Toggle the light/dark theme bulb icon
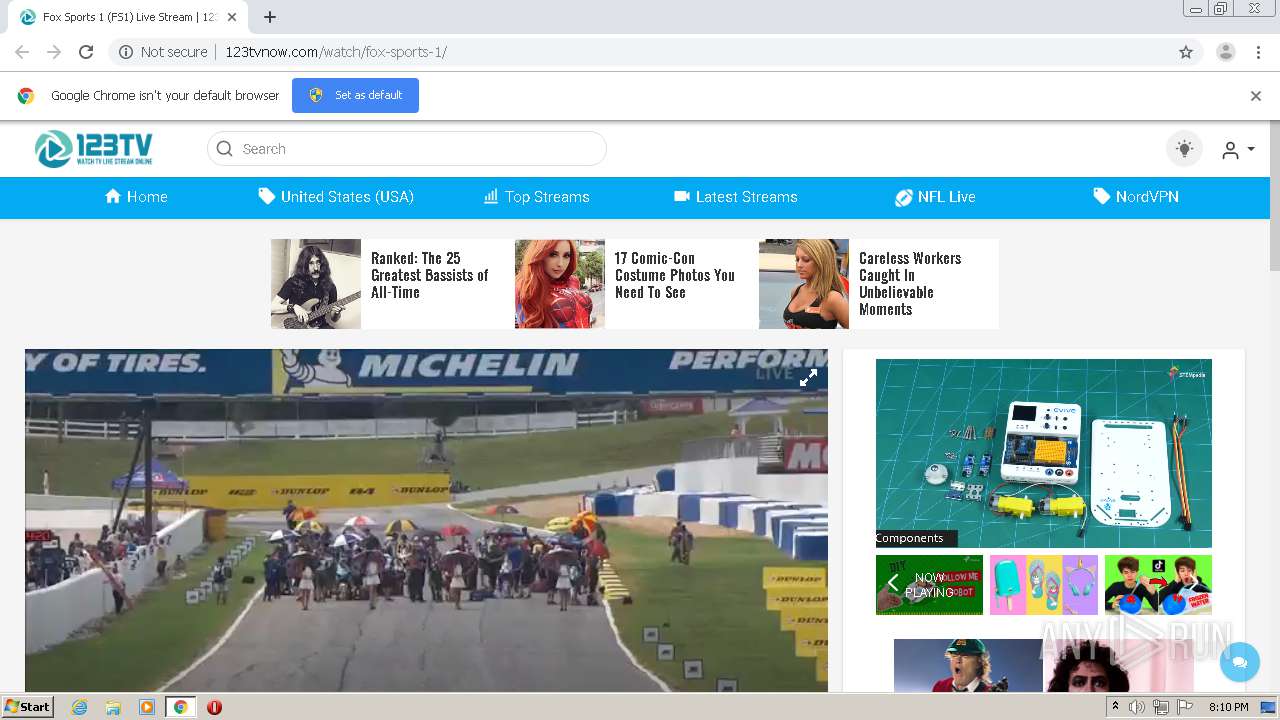The width and height of the screenshot is (1280, 720). click(1184, 149)
